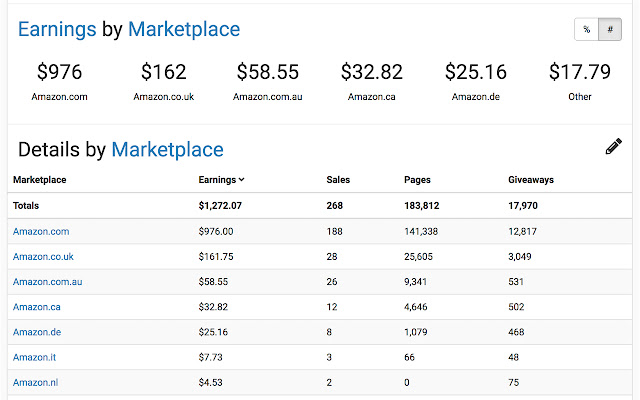Click the $976 Amazon.com summary figure
640x400 pixels.
(x=59, y=72)
